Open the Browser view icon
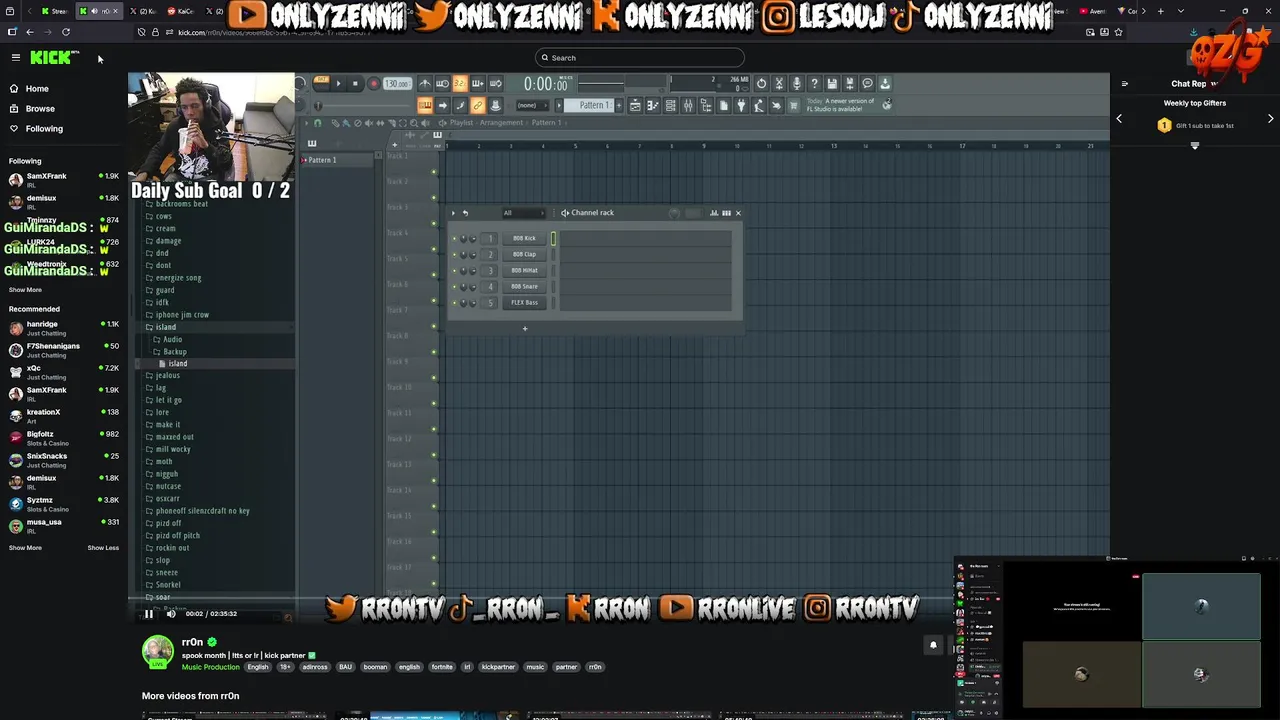The image size is (1280, 720). 705,105
